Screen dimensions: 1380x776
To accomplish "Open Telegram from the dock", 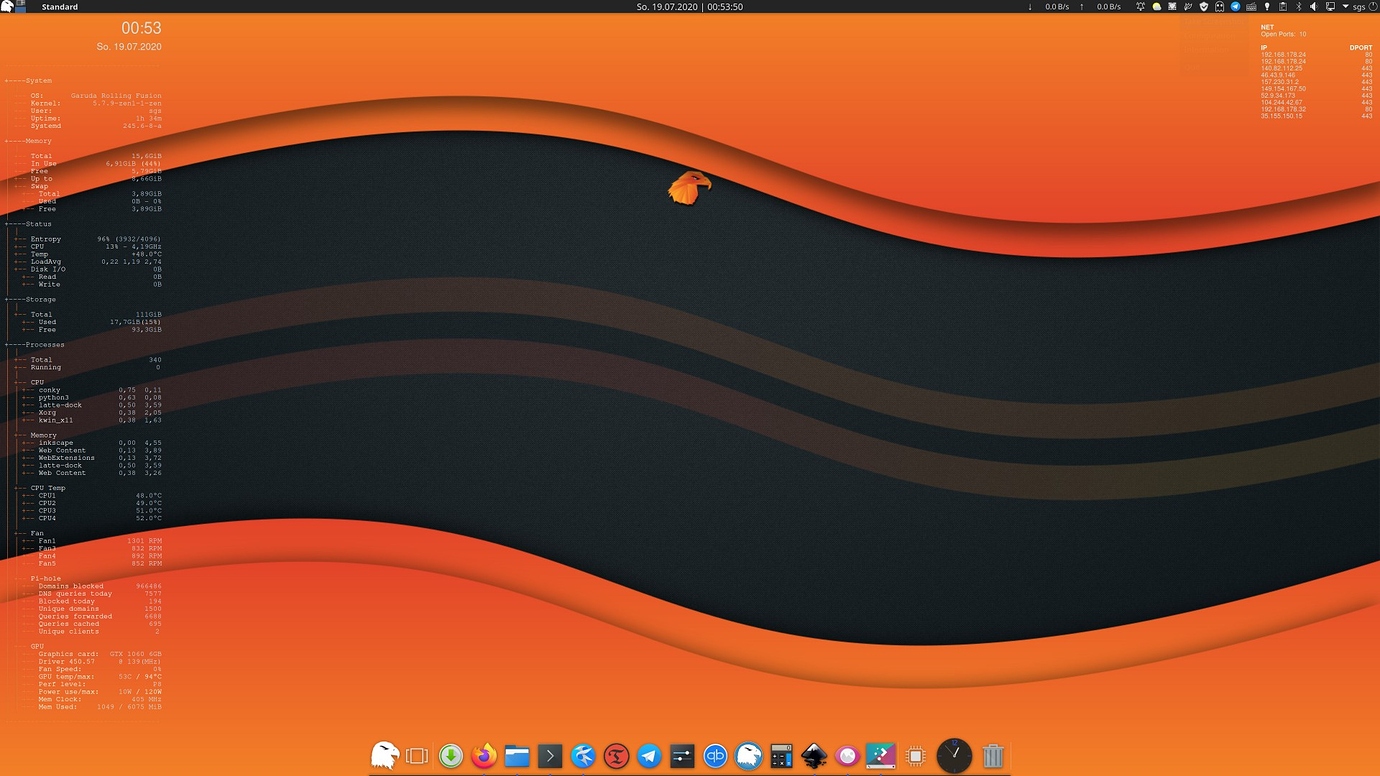I will click(649, 755).
